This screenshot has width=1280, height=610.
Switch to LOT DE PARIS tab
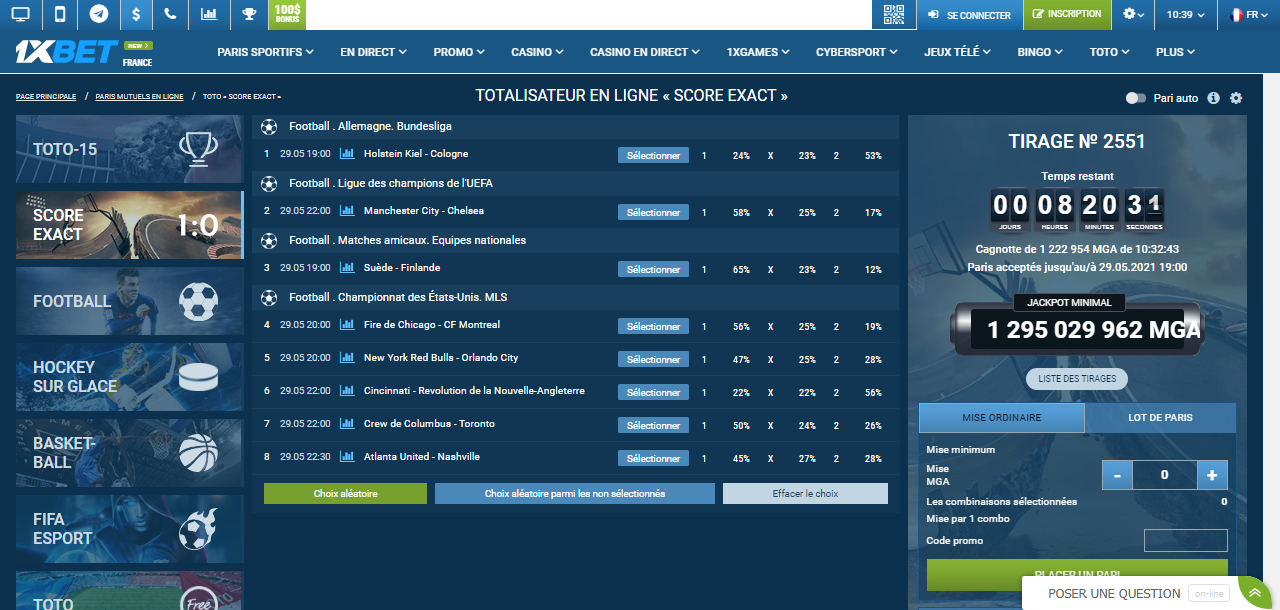[x=1160, y=417]
